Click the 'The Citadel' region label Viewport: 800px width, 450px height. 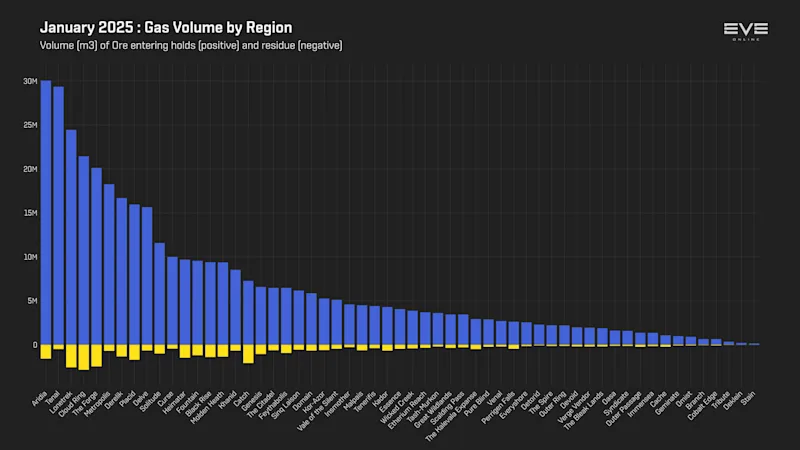261,404
